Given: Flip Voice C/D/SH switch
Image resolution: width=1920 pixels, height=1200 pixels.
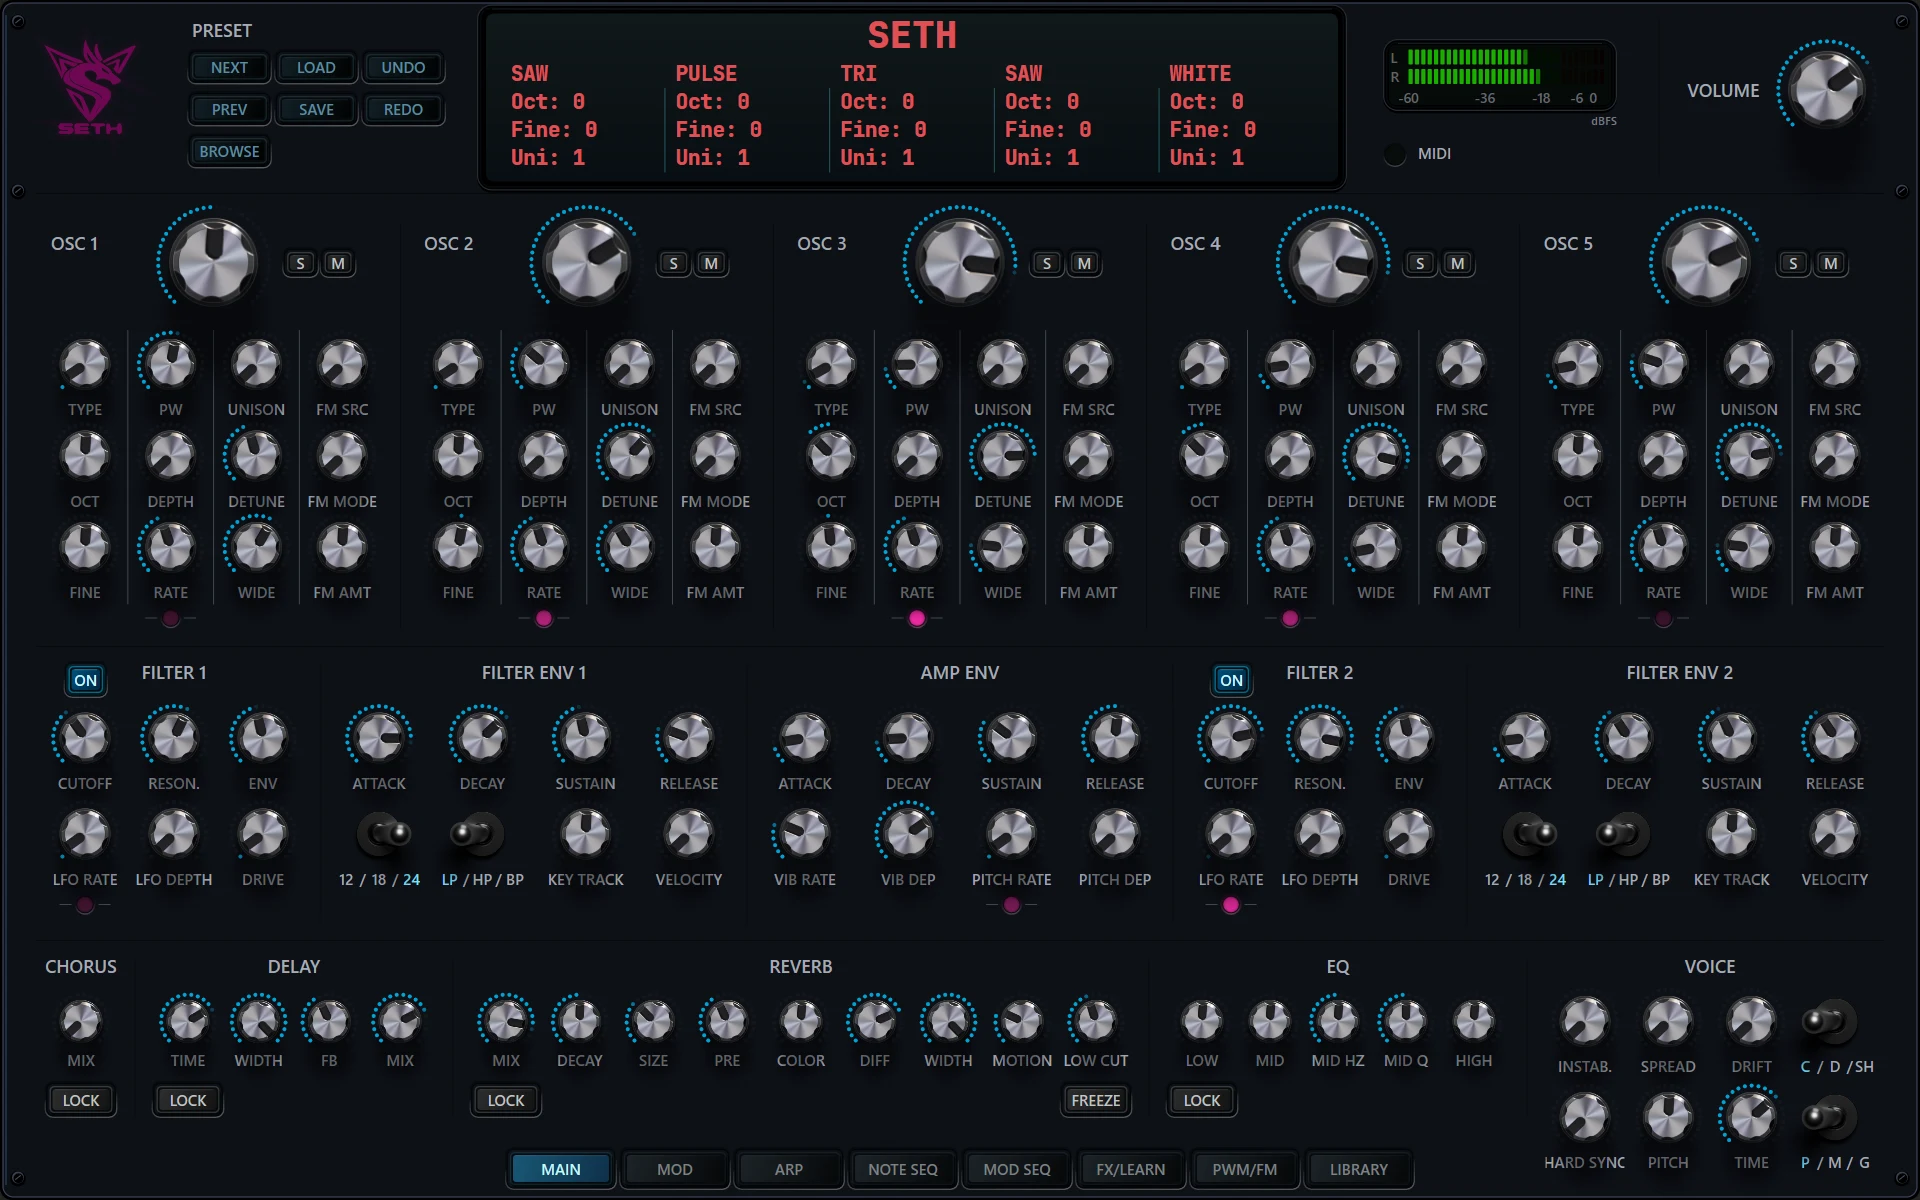Looking at the screenshot, I should point(1828,1021).
